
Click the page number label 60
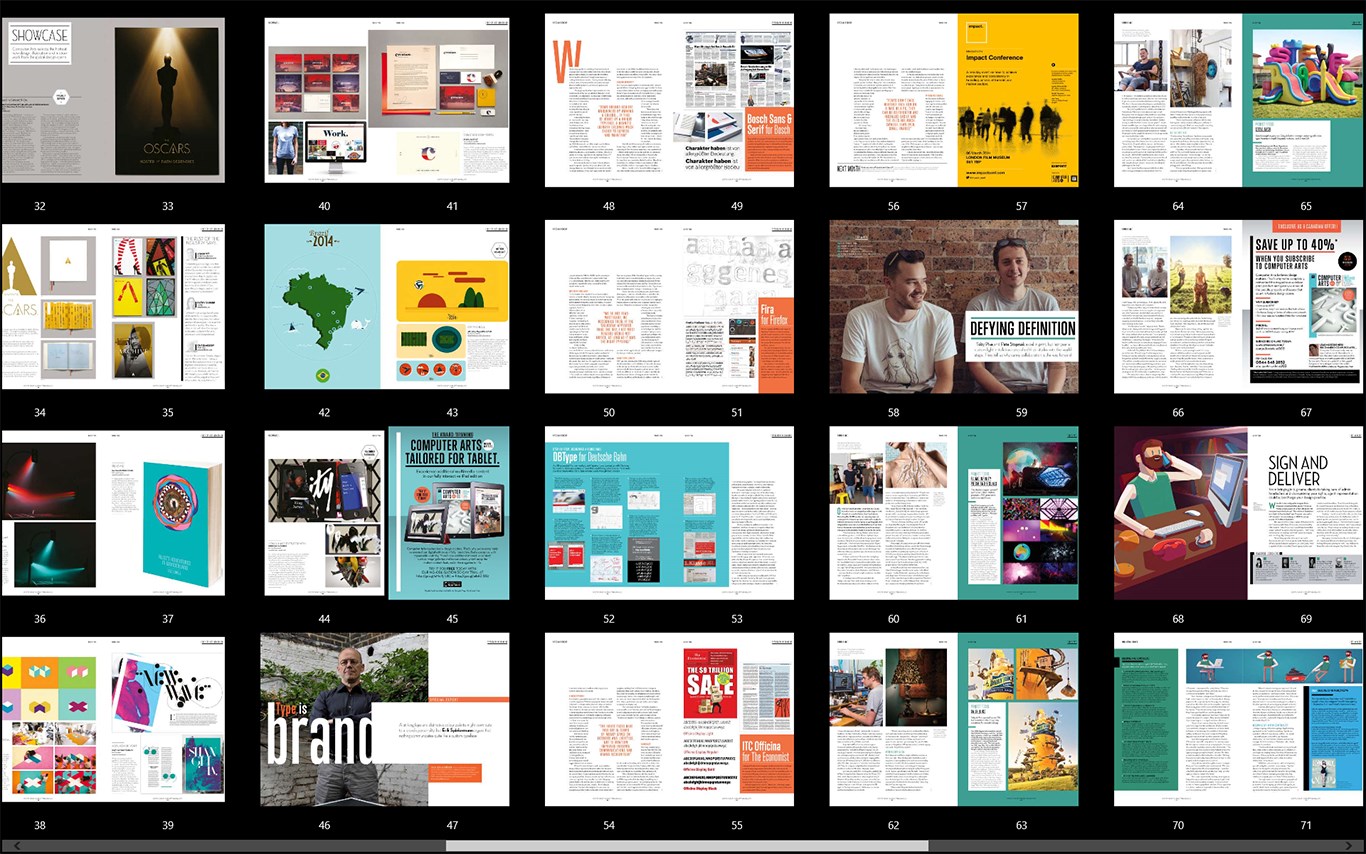click(893, 620)
